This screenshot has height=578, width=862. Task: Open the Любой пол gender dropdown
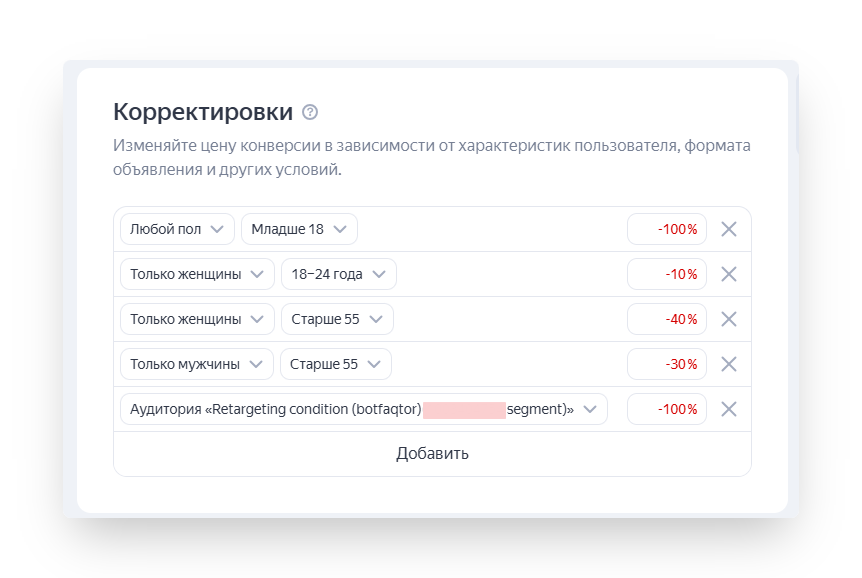tap(177, 229)
